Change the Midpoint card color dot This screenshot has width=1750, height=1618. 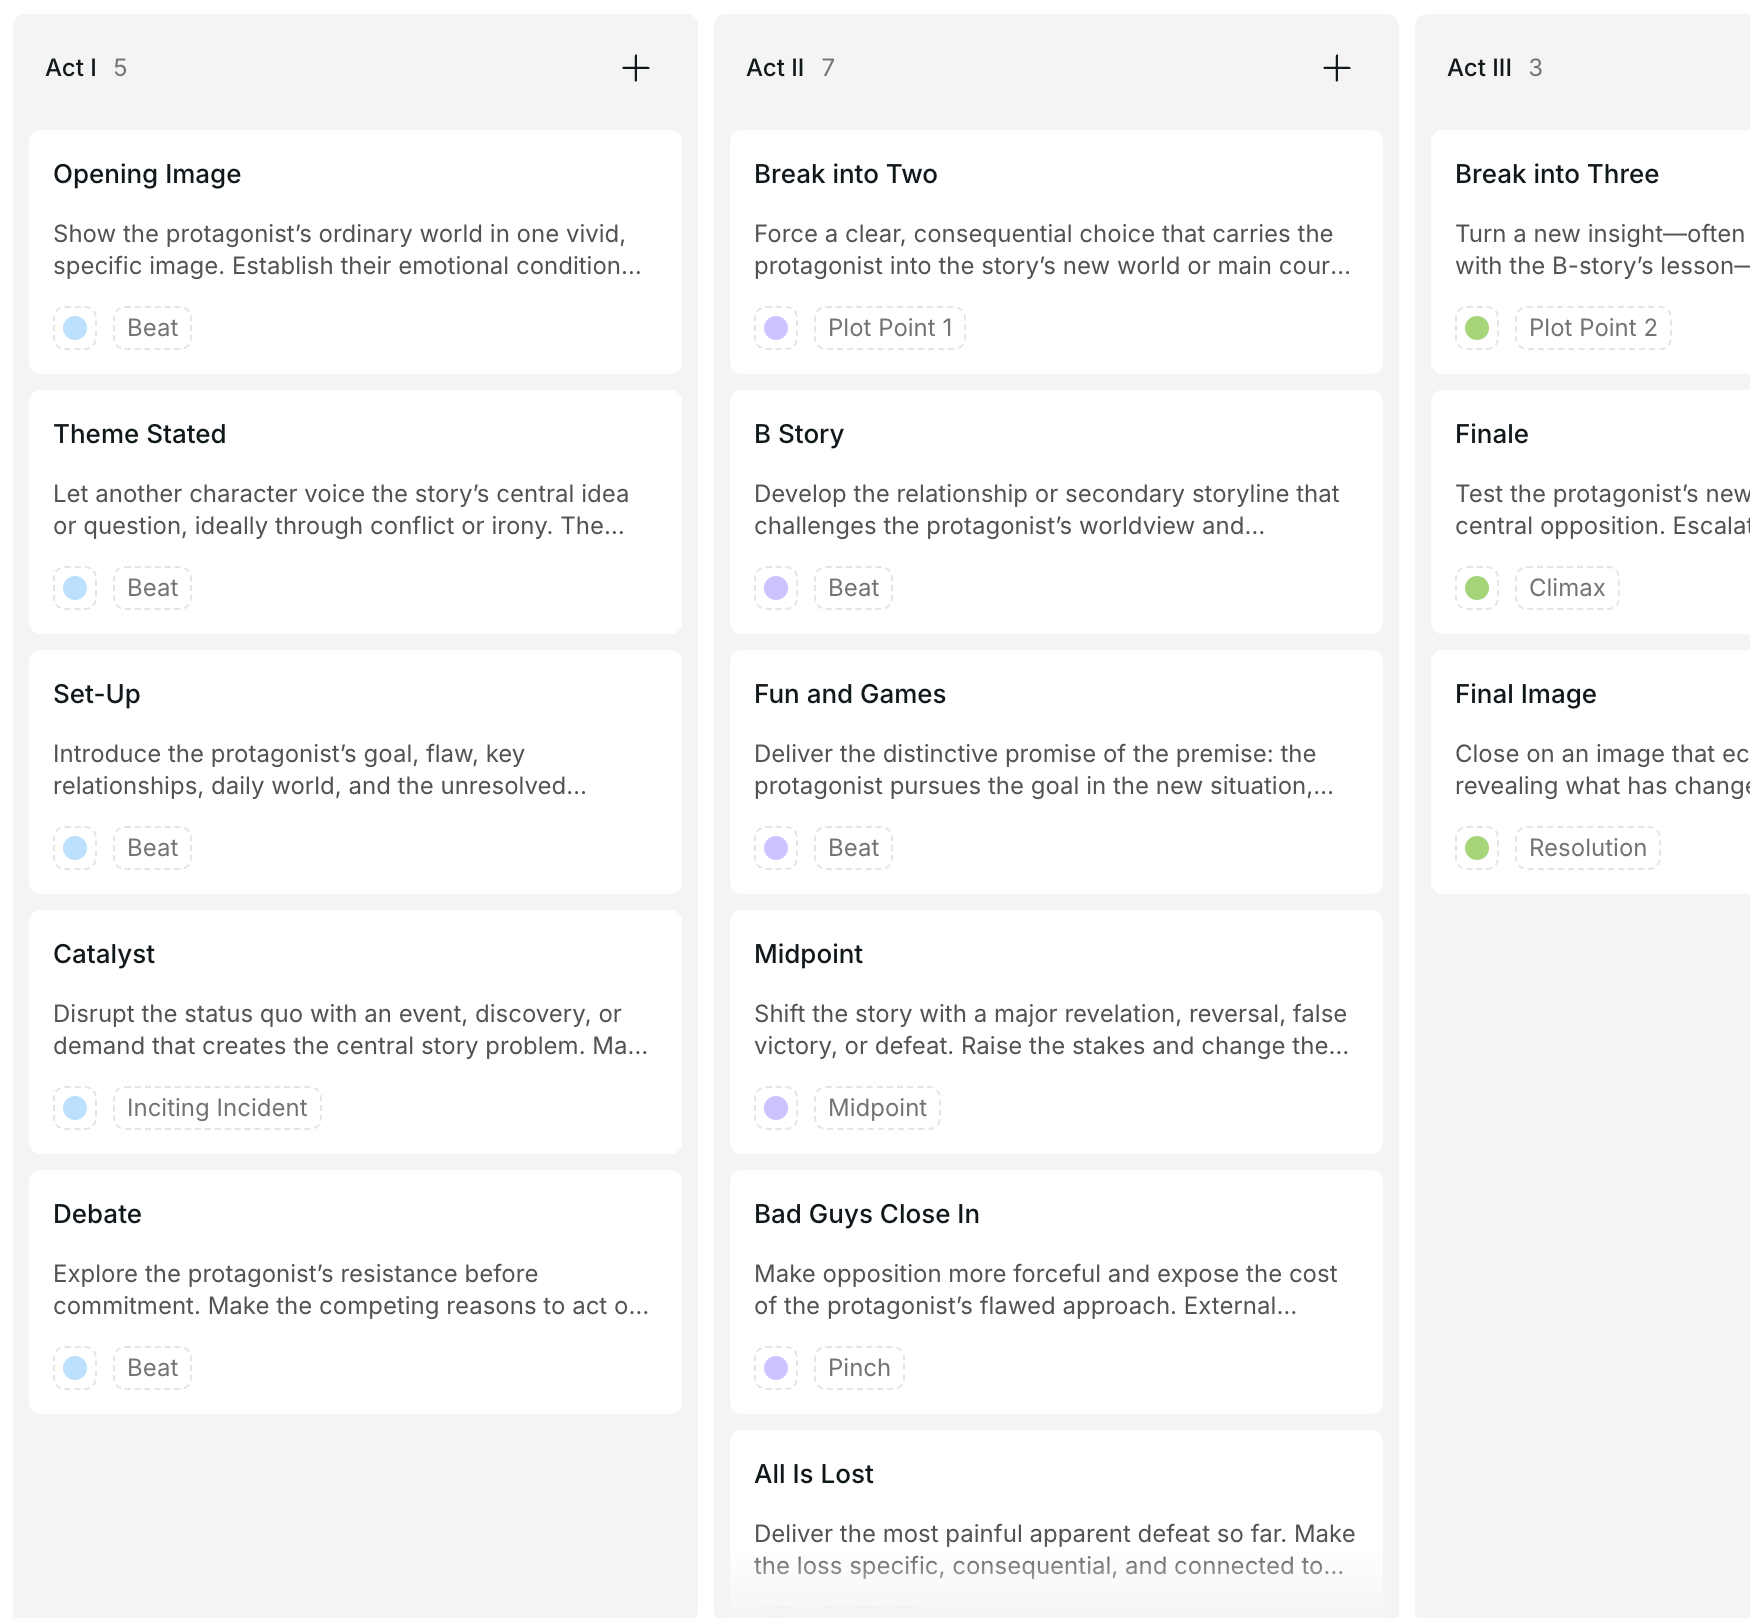pos(776,1108)
